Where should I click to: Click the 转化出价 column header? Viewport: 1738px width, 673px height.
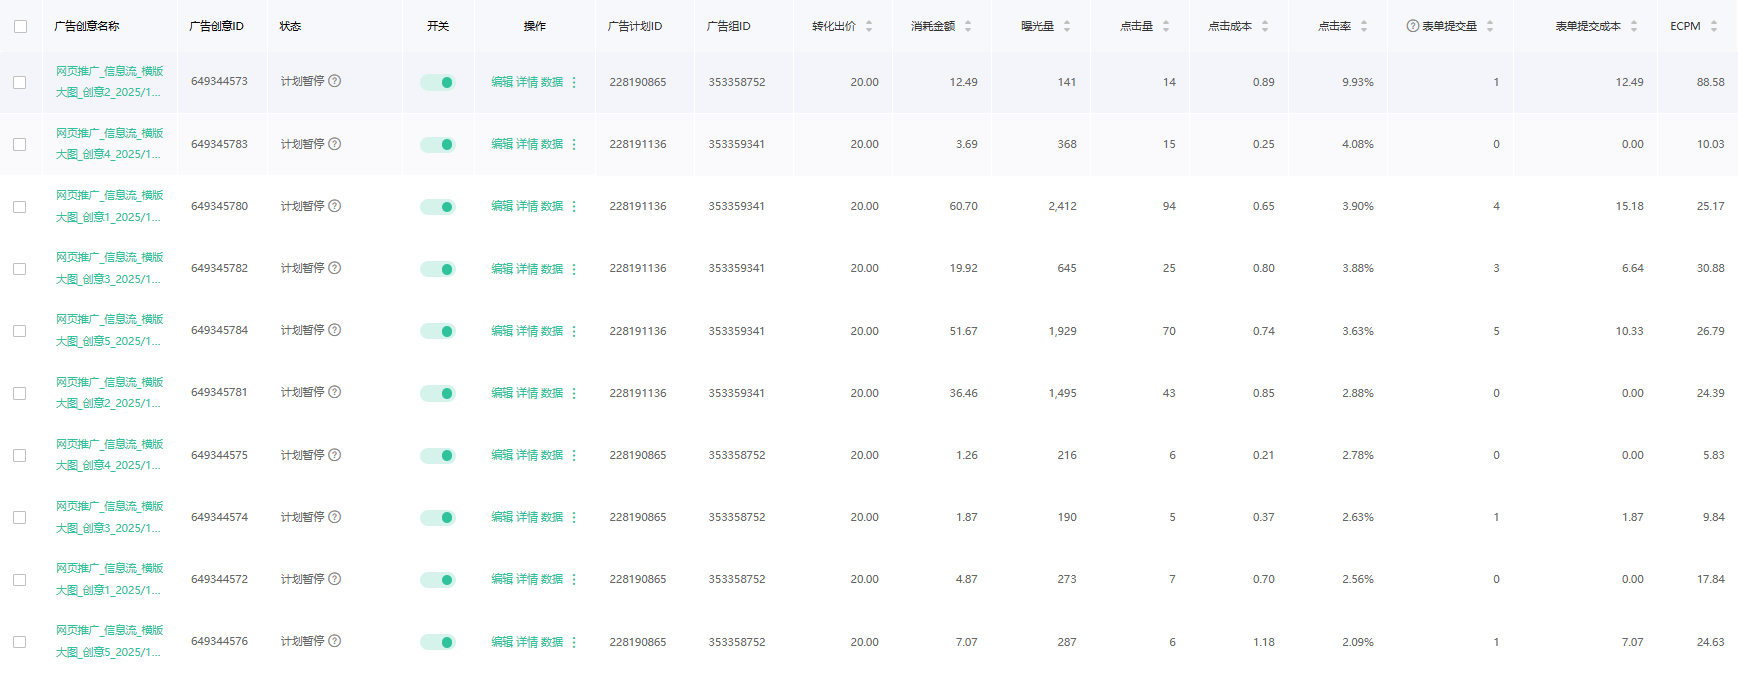click(x=833, y=26)
